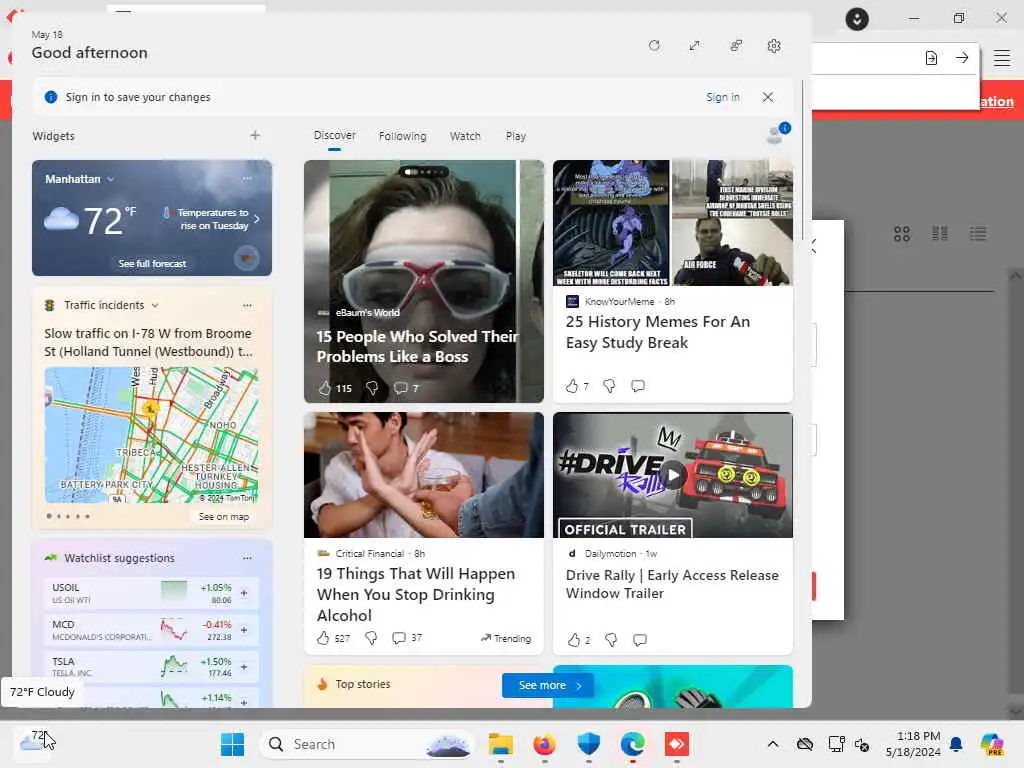Like the 15 People Who Solved article
Screen dimensions: 1024x768
[x=325, y=388]
